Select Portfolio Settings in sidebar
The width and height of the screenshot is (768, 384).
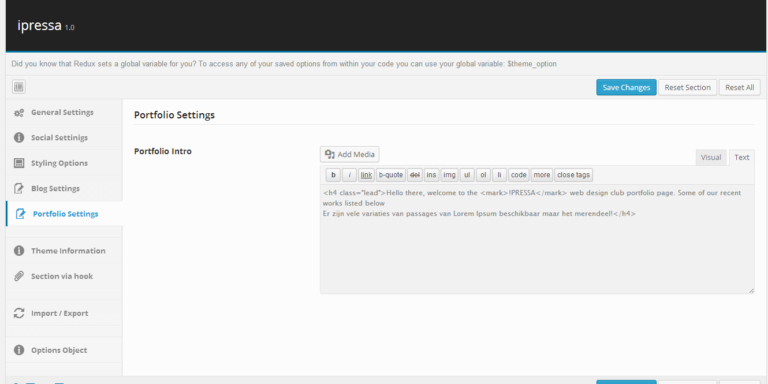pos(64,214)
